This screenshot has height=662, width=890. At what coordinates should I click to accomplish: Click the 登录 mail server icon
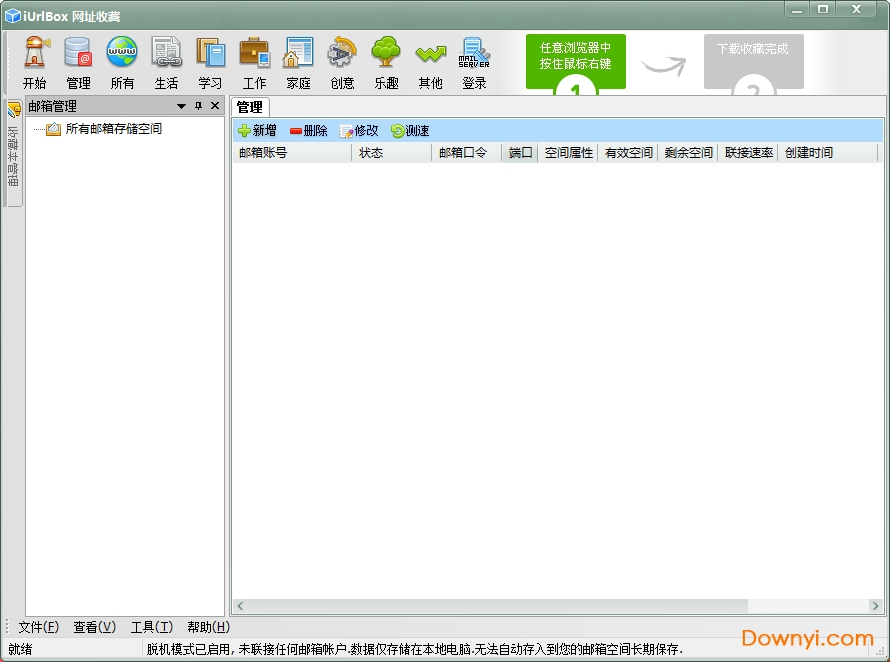point(474,60)
